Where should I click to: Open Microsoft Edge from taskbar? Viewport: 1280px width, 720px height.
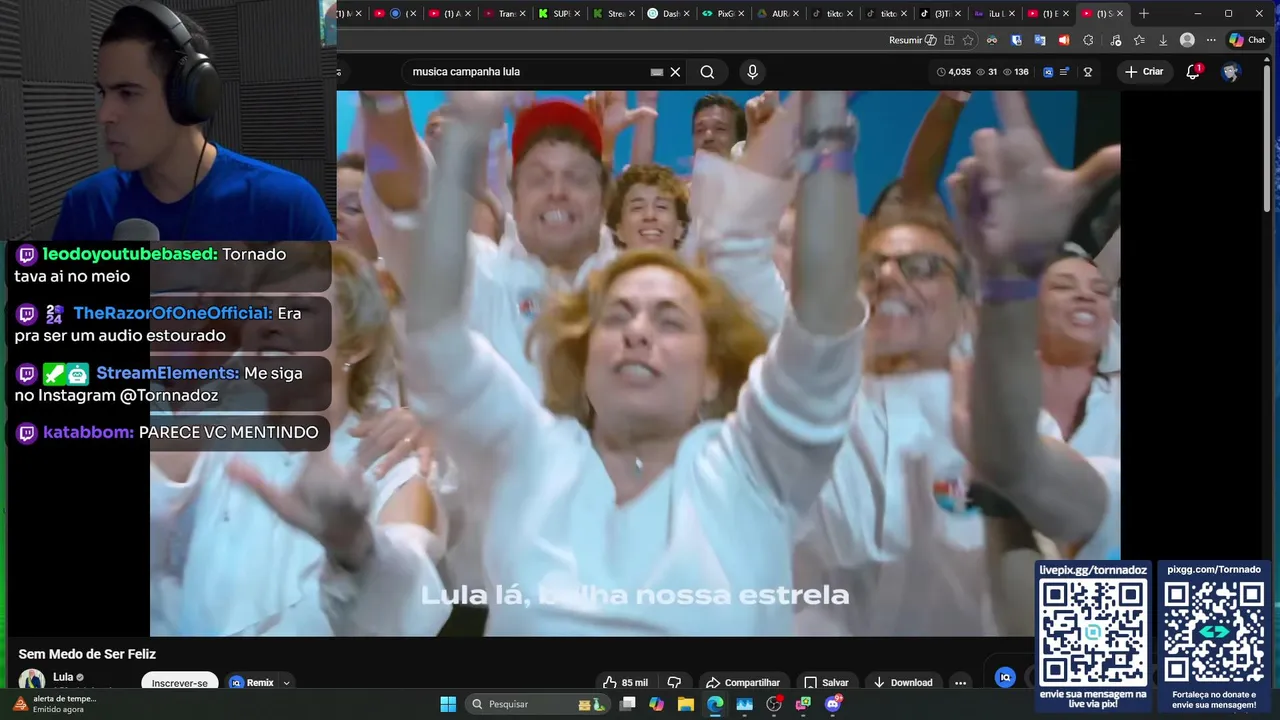pyautogui.click(x=715, y=704)
